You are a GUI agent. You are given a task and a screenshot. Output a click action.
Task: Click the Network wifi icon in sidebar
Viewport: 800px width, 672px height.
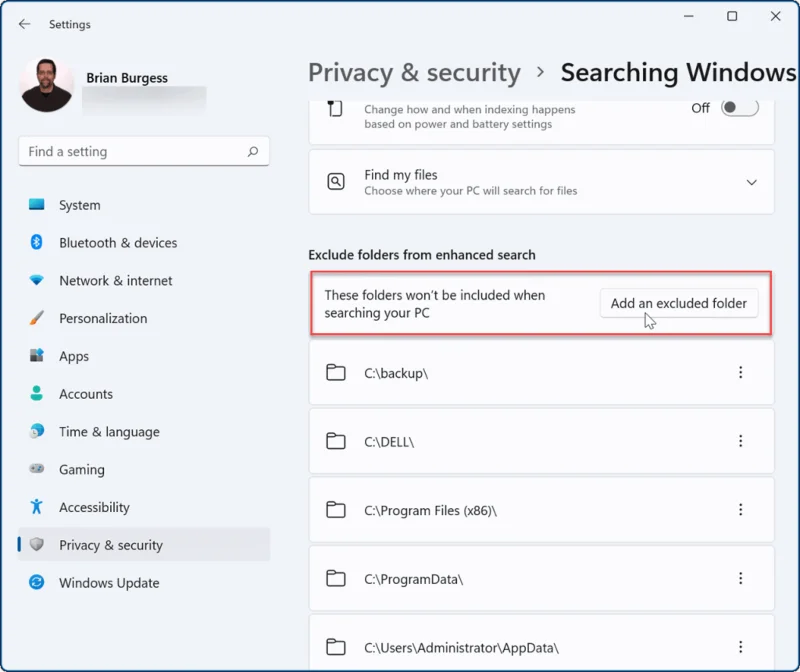pyautogui.click(x=36, y=280)
